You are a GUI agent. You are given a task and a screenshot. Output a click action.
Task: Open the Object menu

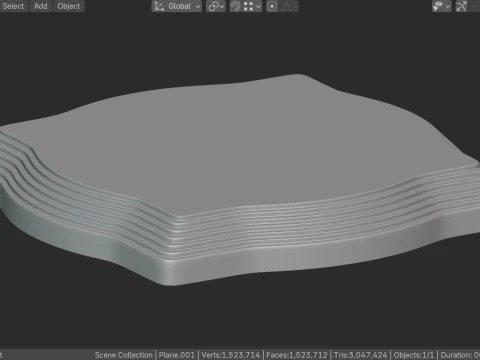[x=69, y=6]
